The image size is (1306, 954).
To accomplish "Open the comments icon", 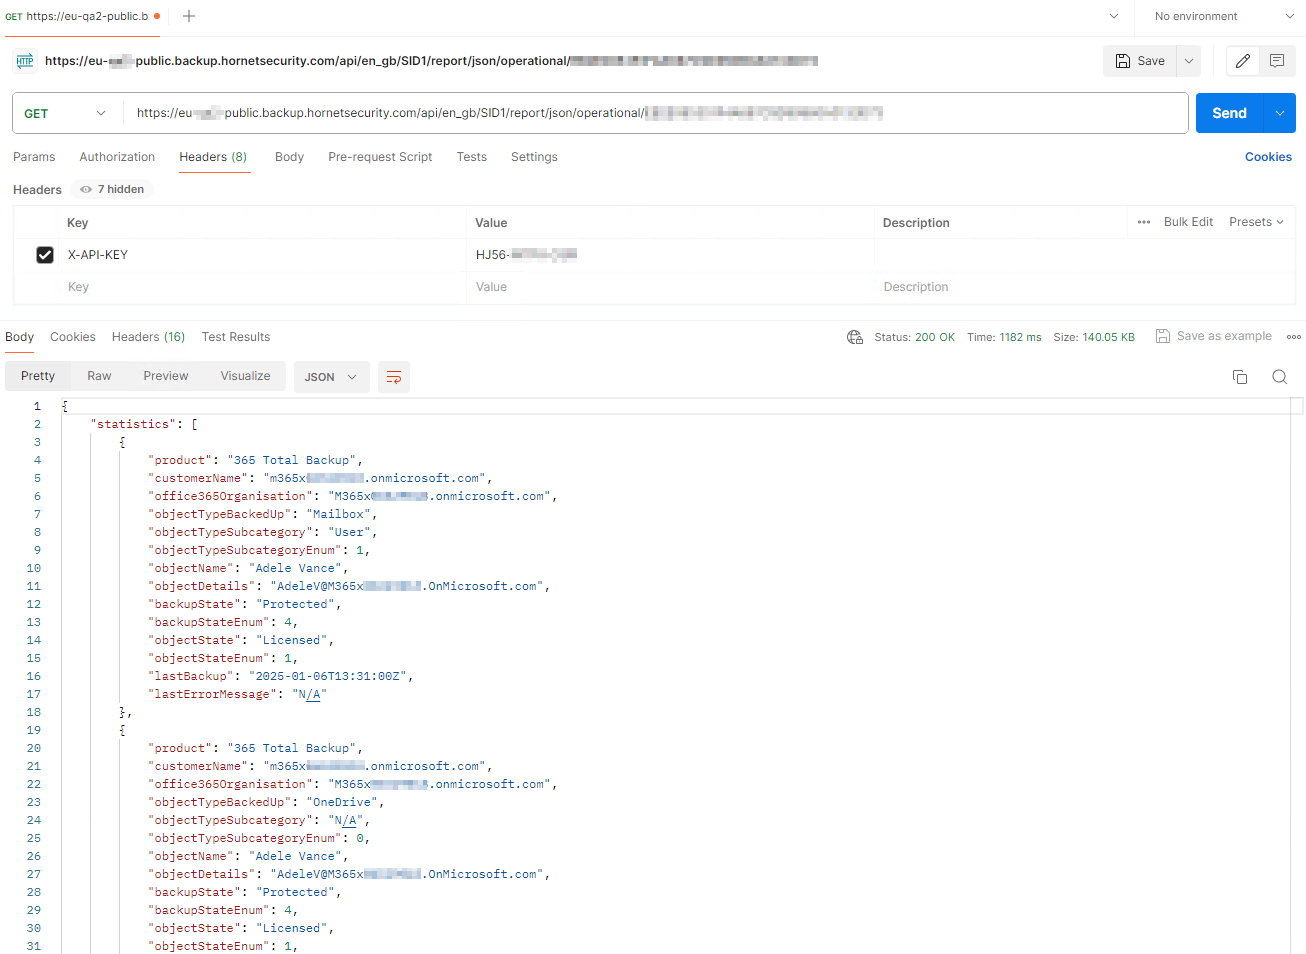I will click(1277, 61).
